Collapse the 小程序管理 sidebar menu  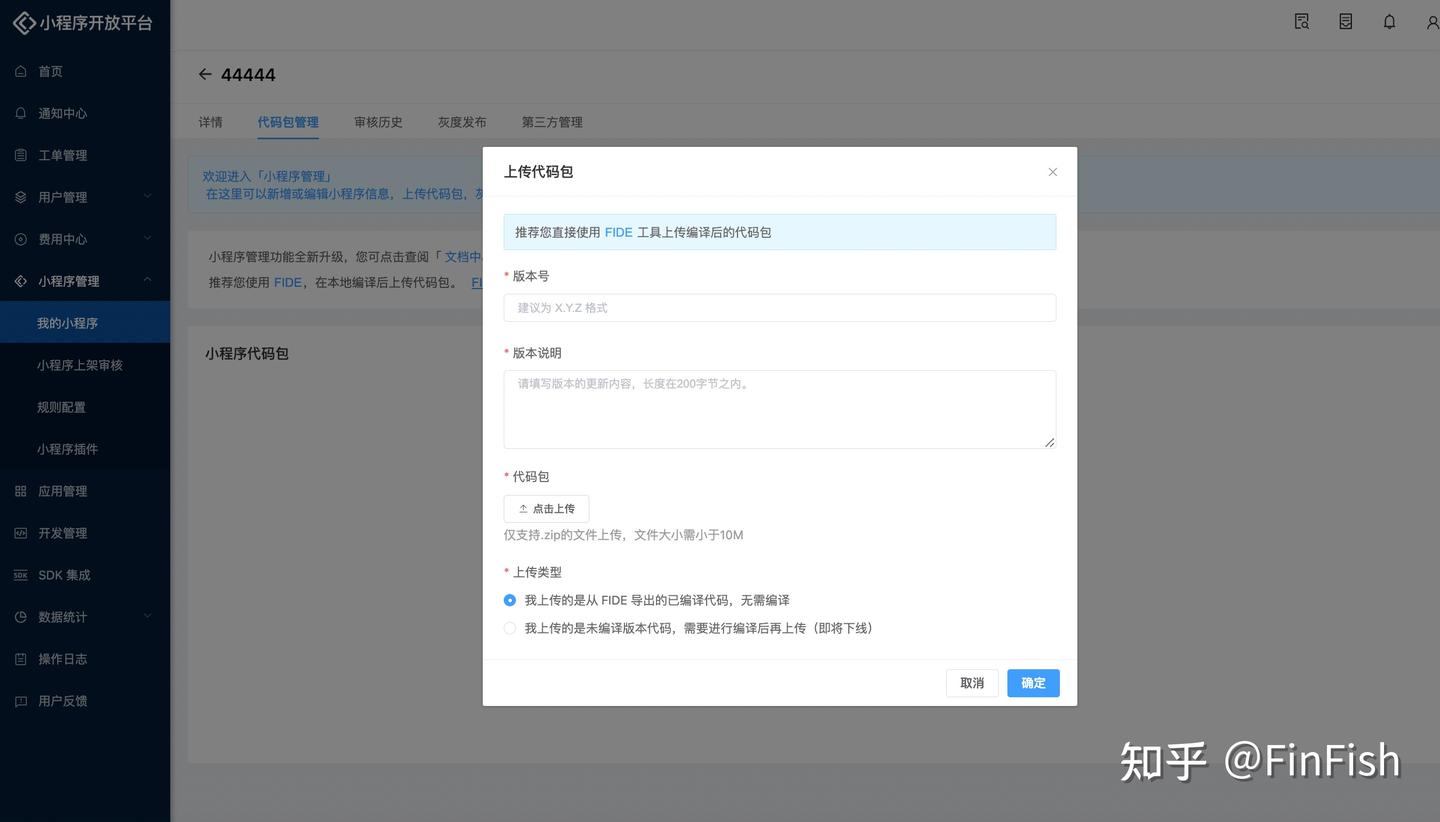click(147, 281)
